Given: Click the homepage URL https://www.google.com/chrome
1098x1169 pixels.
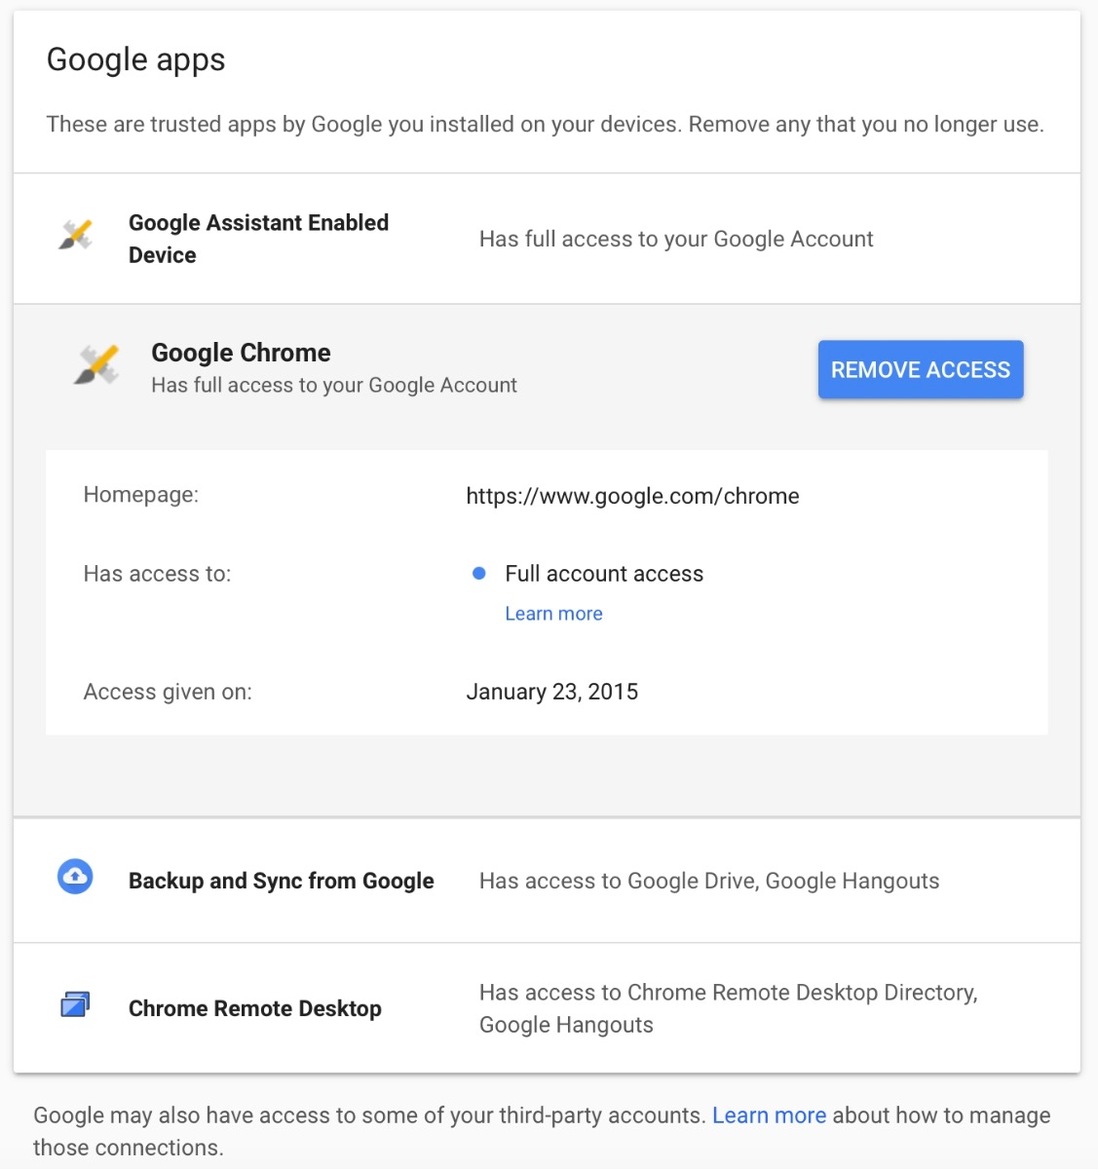Looking at the screenshot, I should [633, 496].
